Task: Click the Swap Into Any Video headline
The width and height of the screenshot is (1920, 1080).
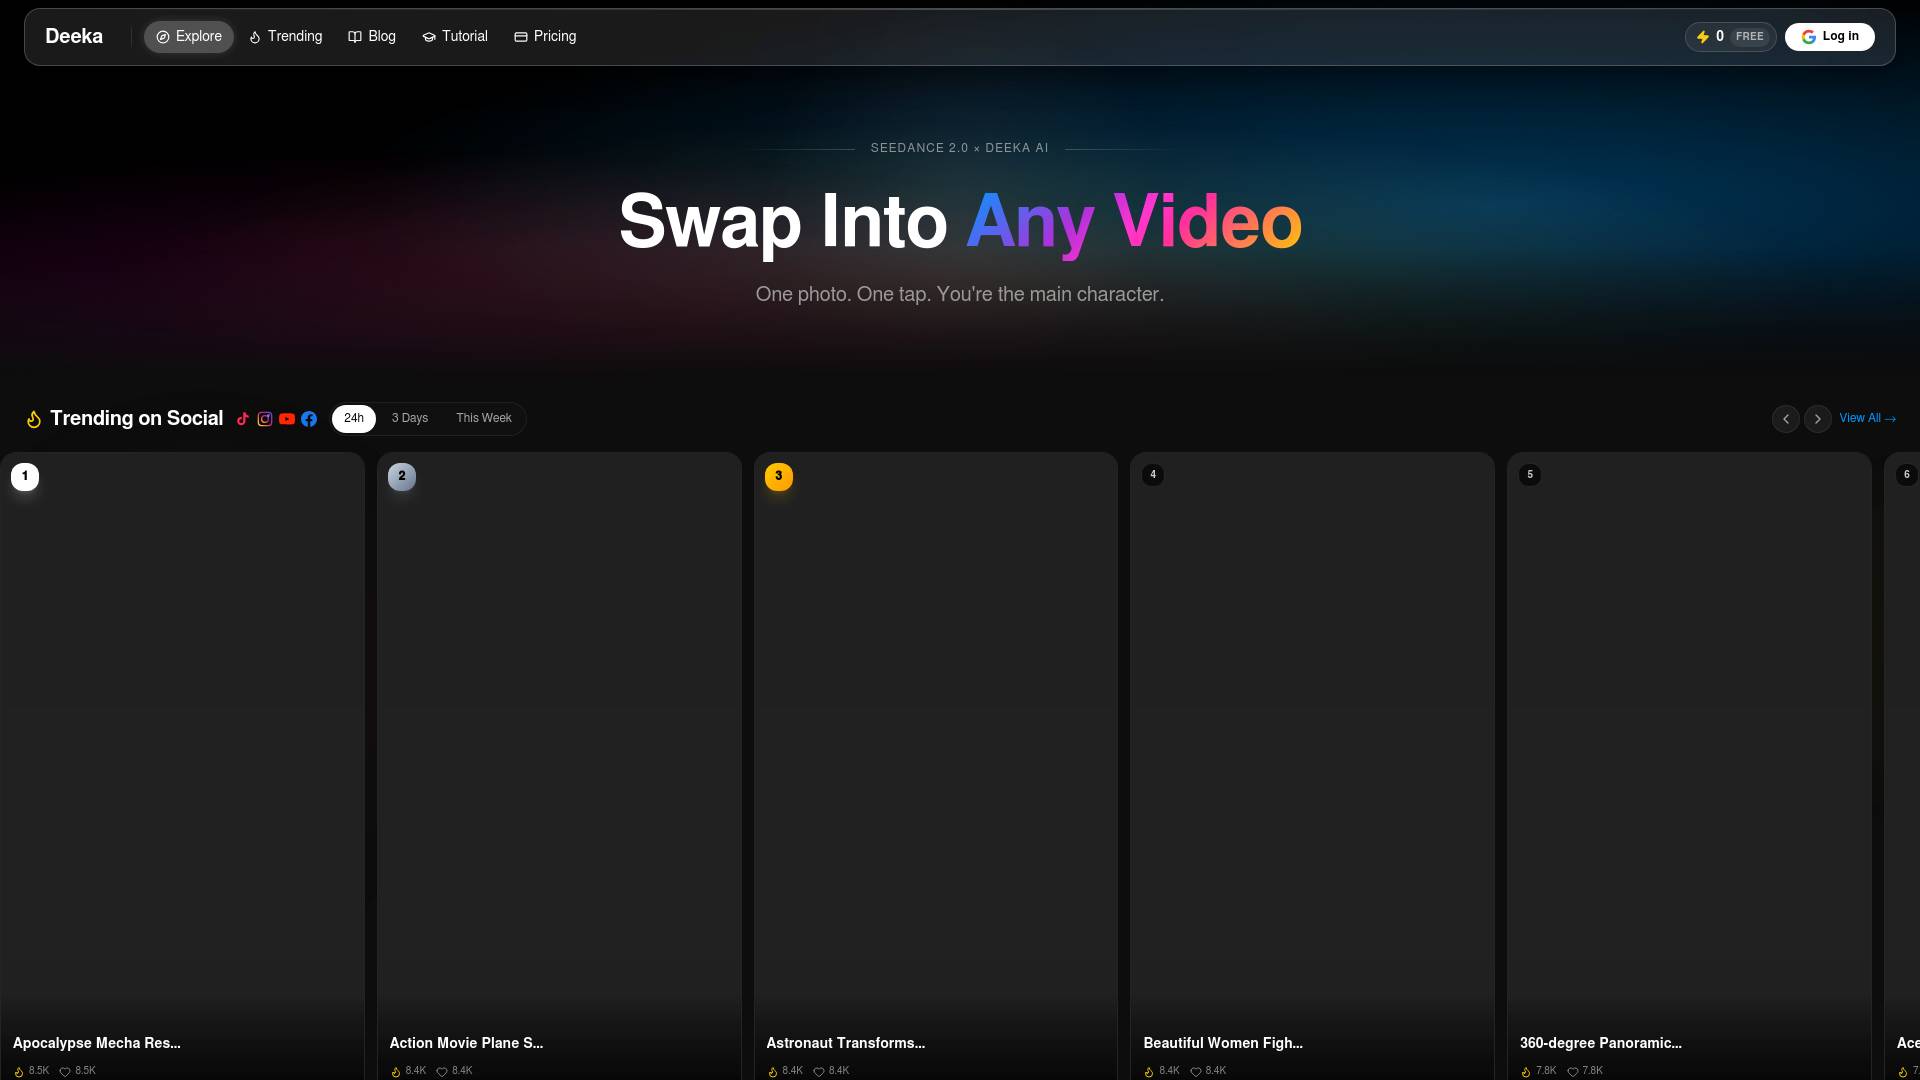Action: 960,222
